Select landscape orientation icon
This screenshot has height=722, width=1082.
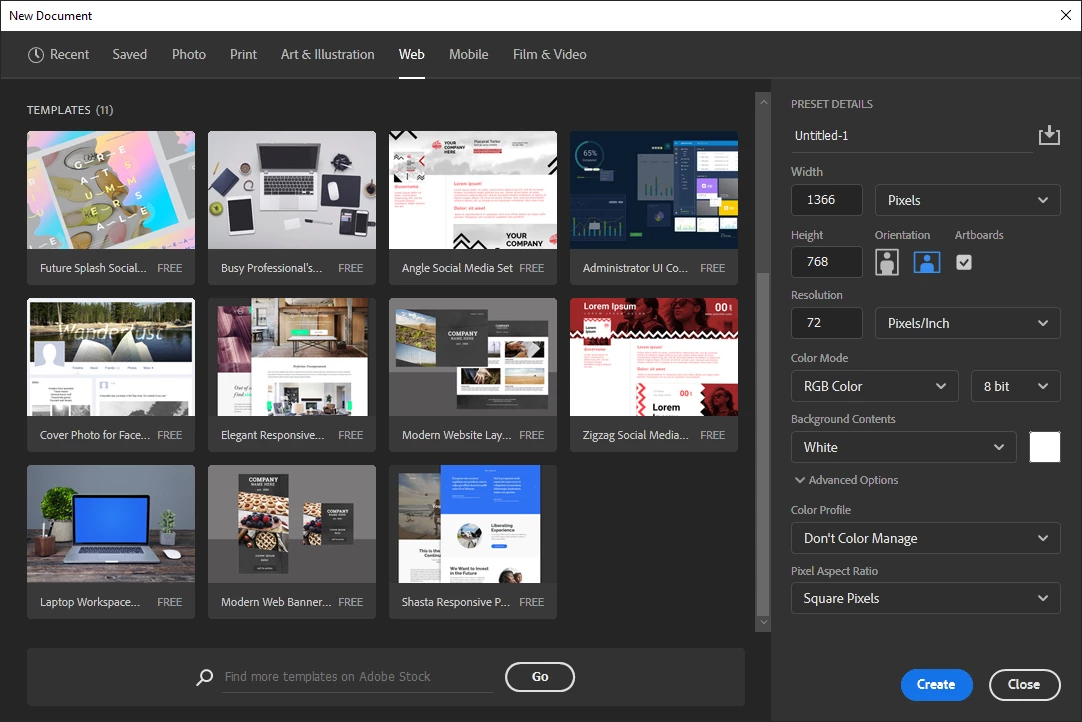tap(927, 262)
